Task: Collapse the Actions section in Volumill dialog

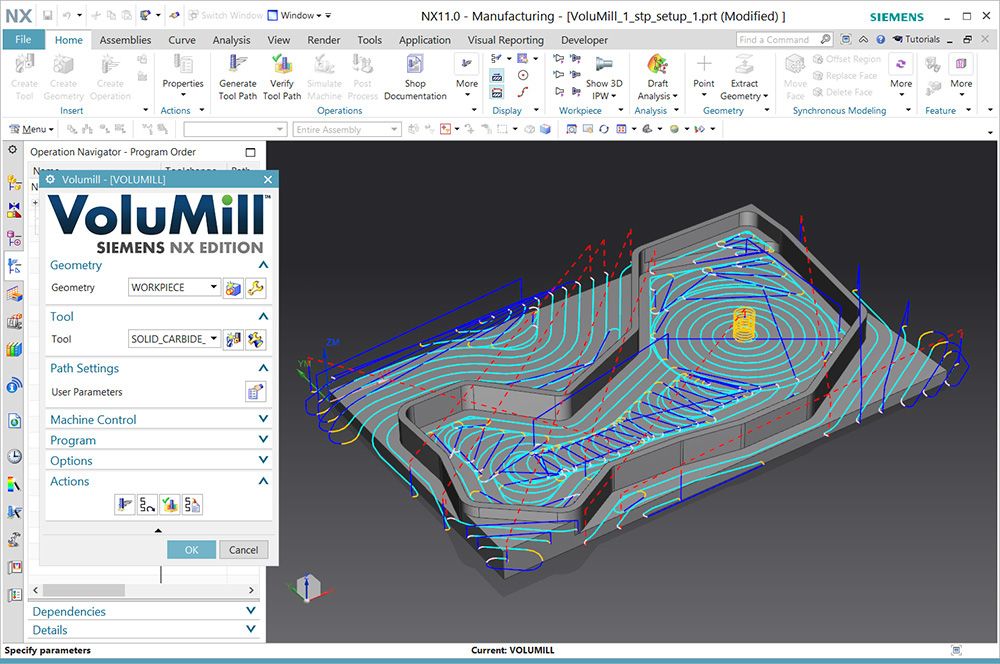Action: pyautogui.click(x=263, y=481)
